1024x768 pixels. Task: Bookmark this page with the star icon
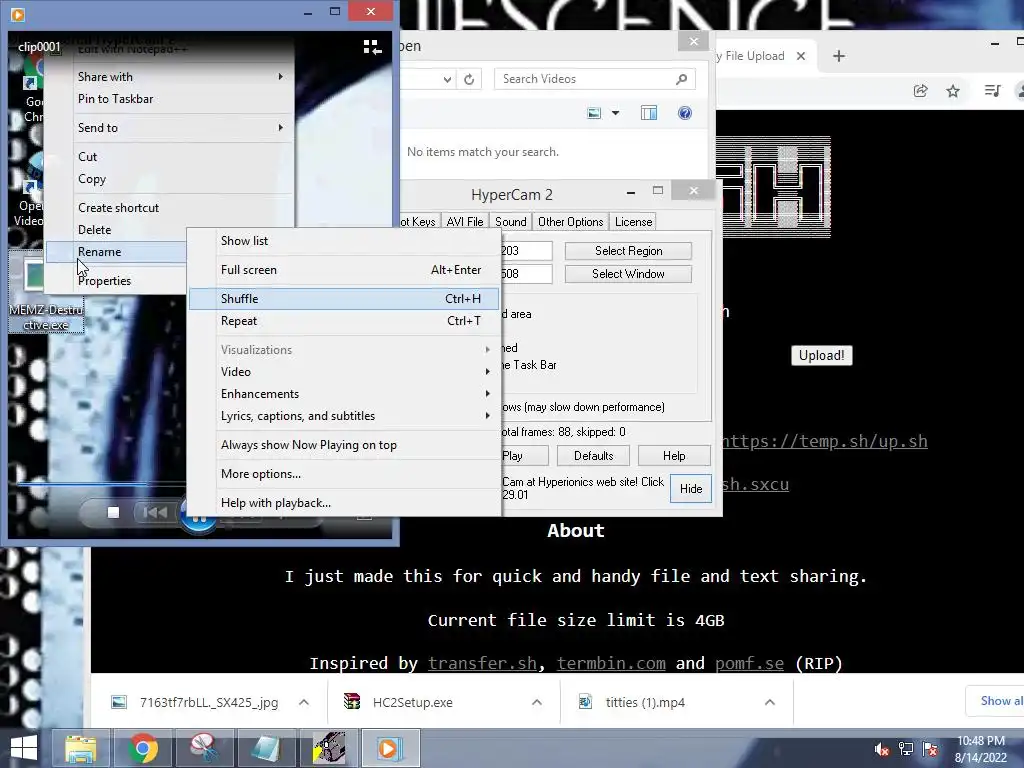[953, 91]
